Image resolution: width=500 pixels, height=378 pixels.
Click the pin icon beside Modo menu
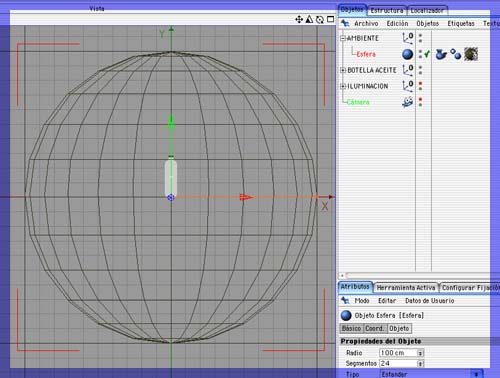point(345,301)
